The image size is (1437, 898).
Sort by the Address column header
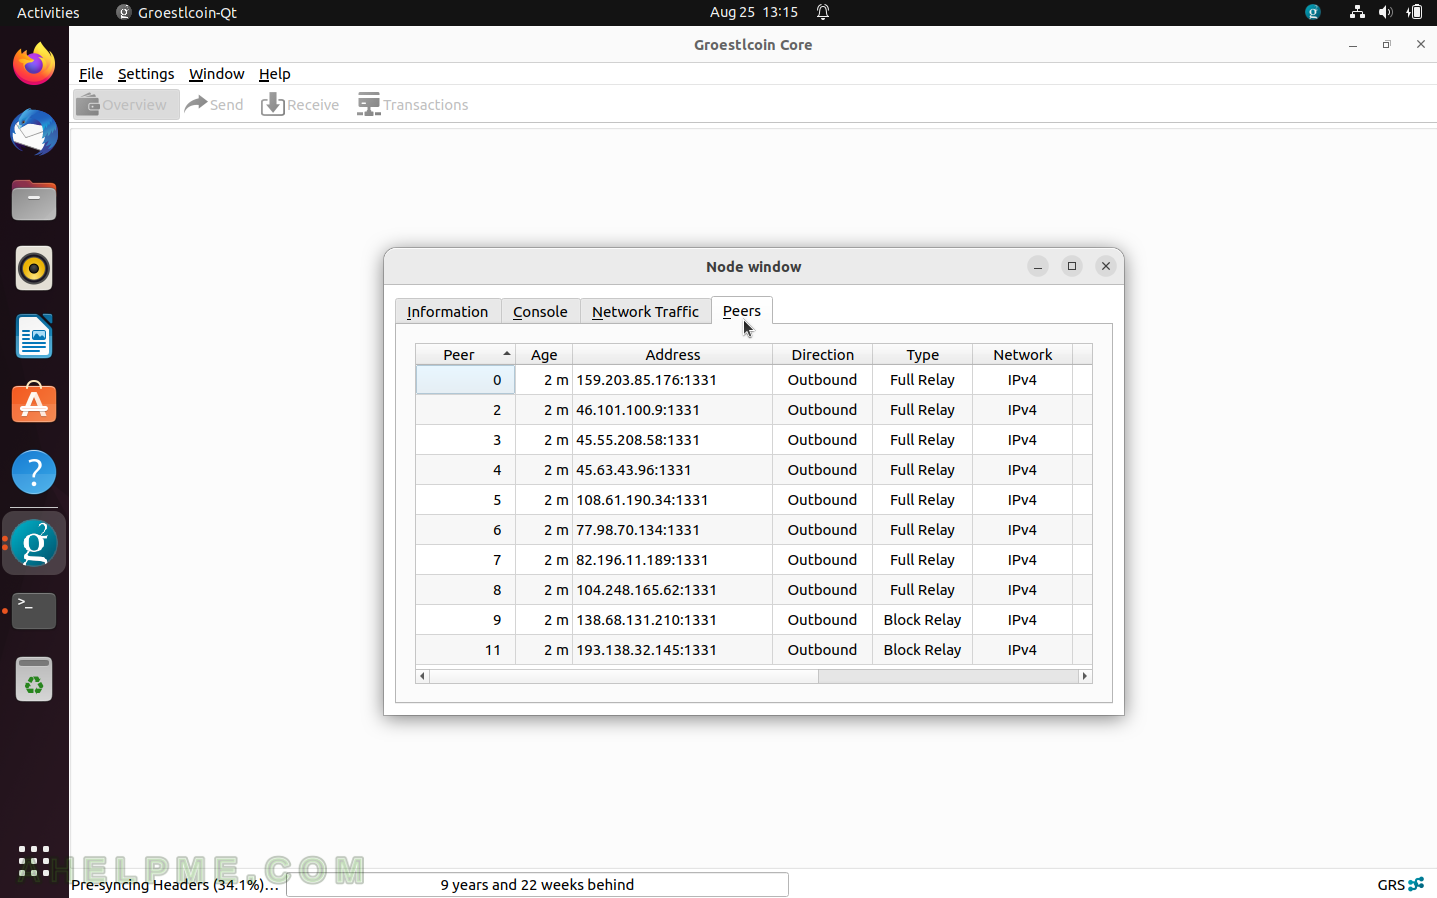point(672,354)
